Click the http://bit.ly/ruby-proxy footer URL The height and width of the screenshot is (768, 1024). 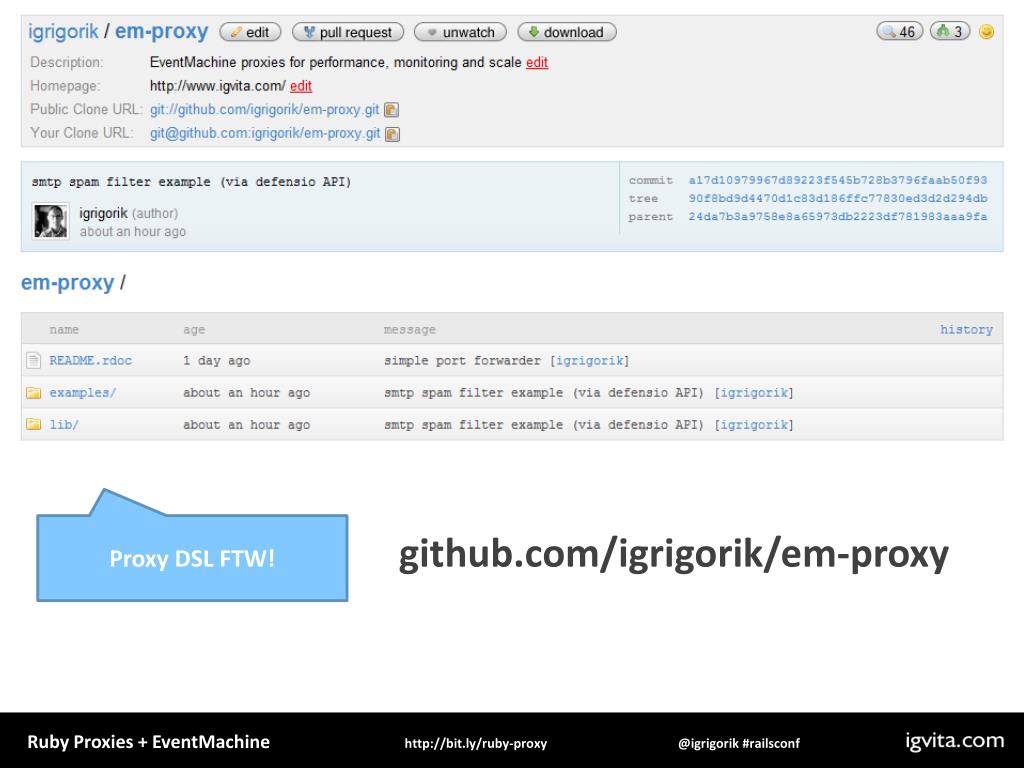tap(475, 743)
